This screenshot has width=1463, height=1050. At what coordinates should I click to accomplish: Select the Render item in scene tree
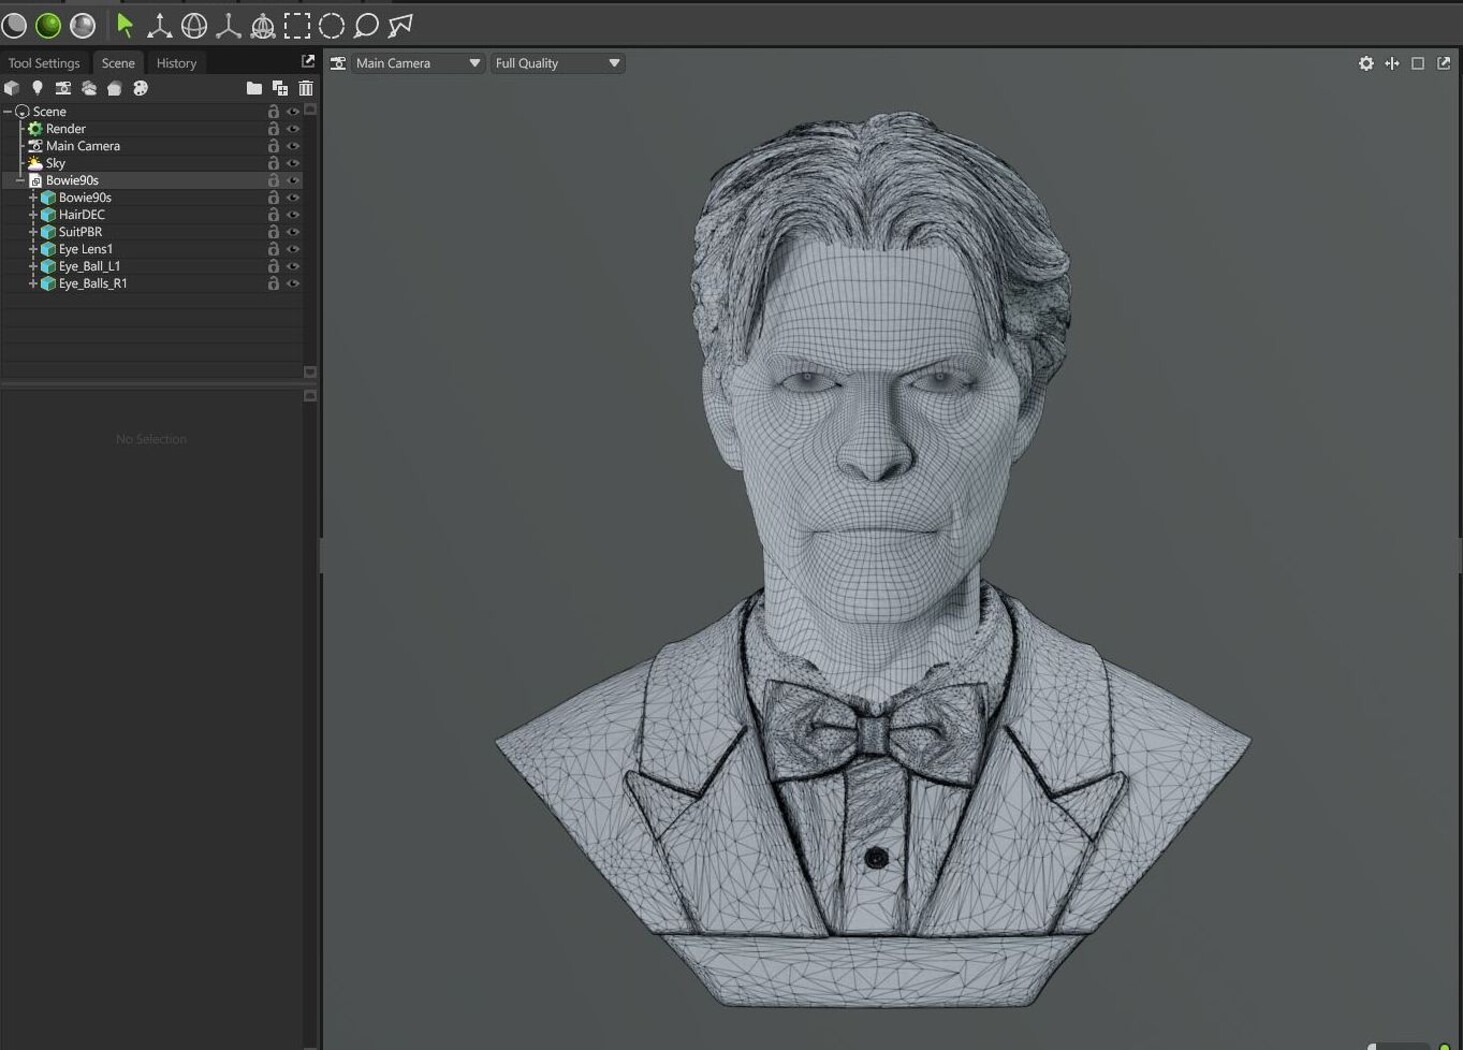click(x=66, y=129)
